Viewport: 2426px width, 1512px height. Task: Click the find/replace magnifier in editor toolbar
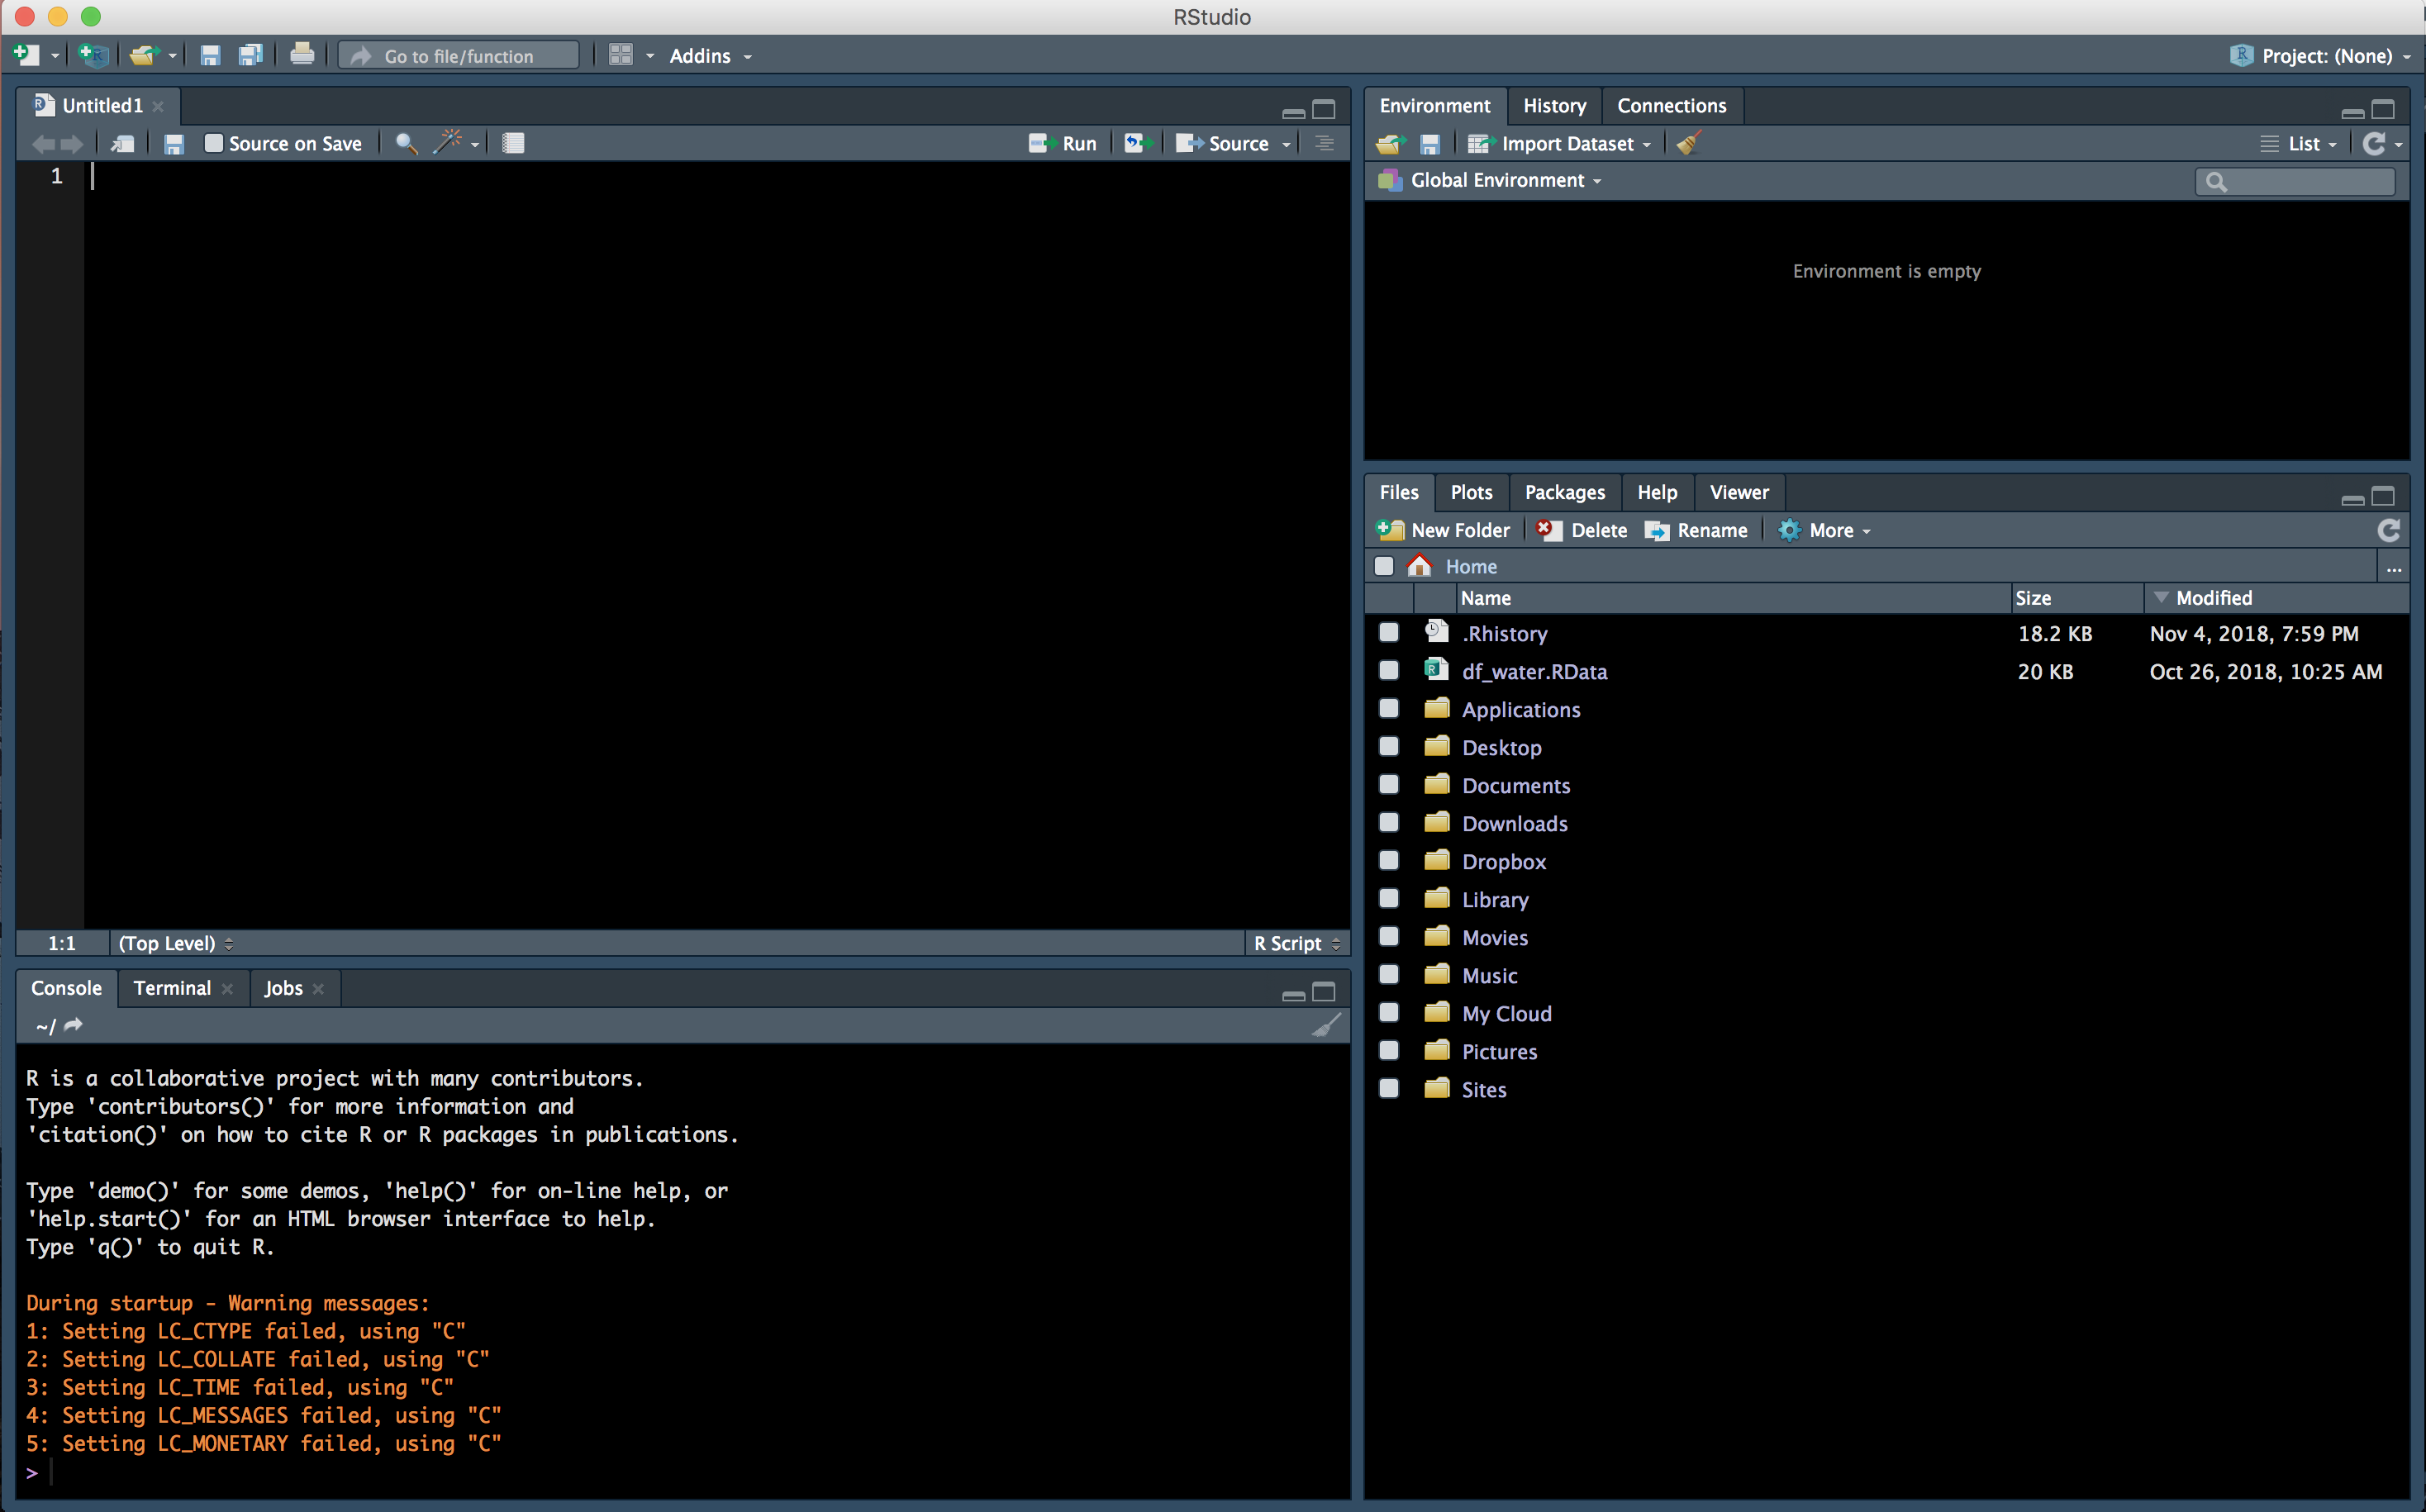(x=405, y=143)
